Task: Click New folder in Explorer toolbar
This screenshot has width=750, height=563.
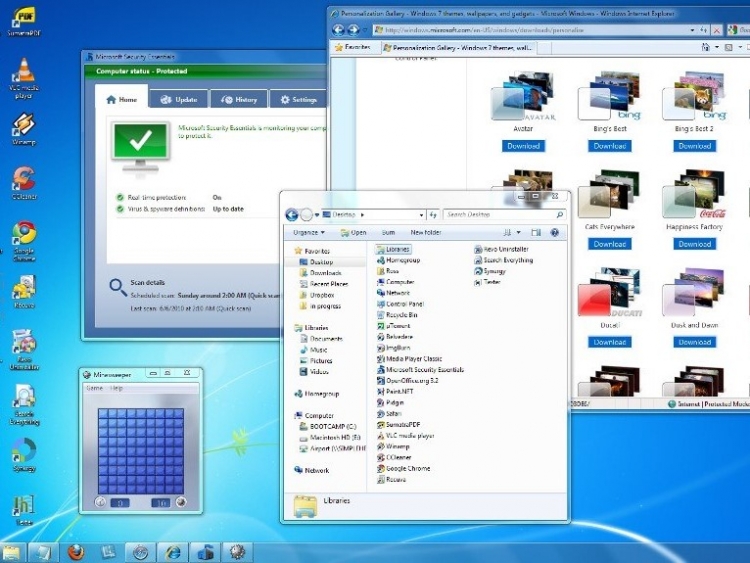Action: click(x=425, y=233)
